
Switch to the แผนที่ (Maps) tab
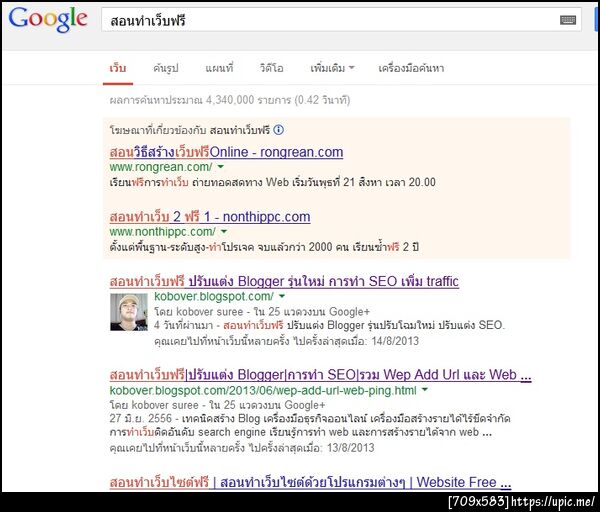click(x=219, y=68)
